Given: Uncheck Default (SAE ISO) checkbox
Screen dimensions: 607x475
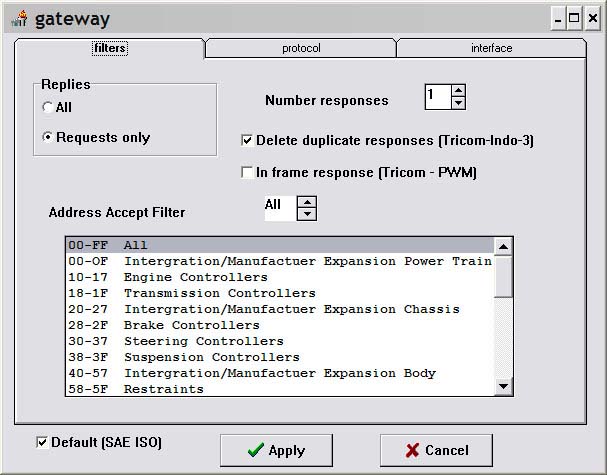Looking at the screenshot, I should pyautogui.click(x=42, y=442).
